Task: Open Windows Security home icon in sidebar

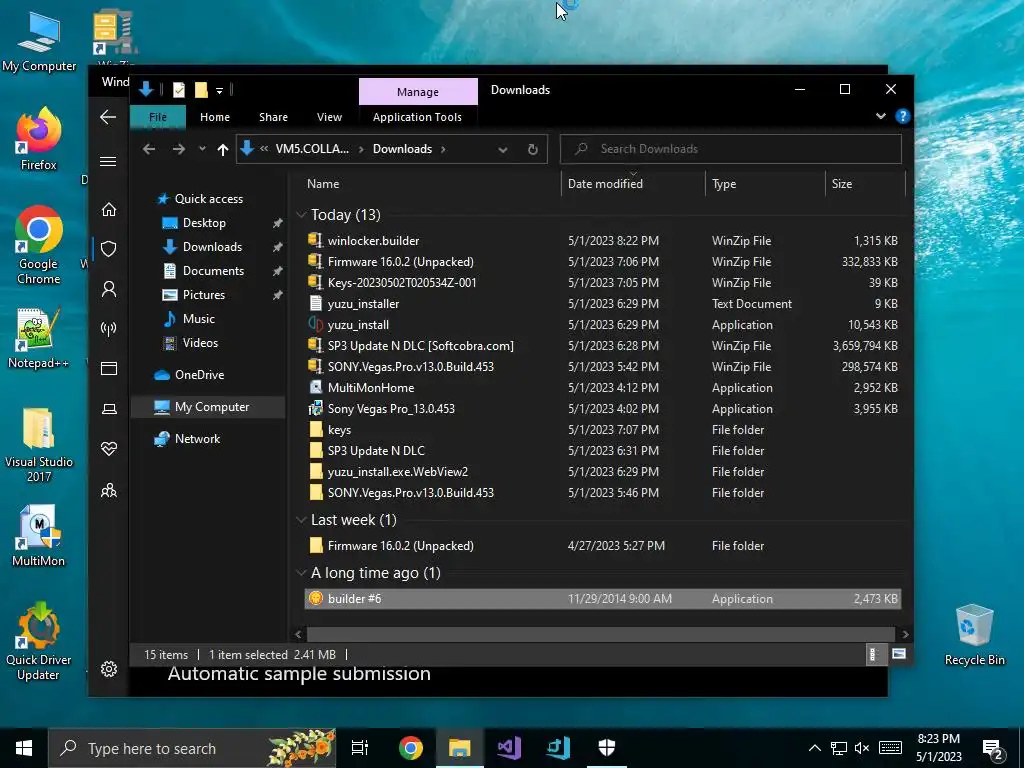Action: 109,209
